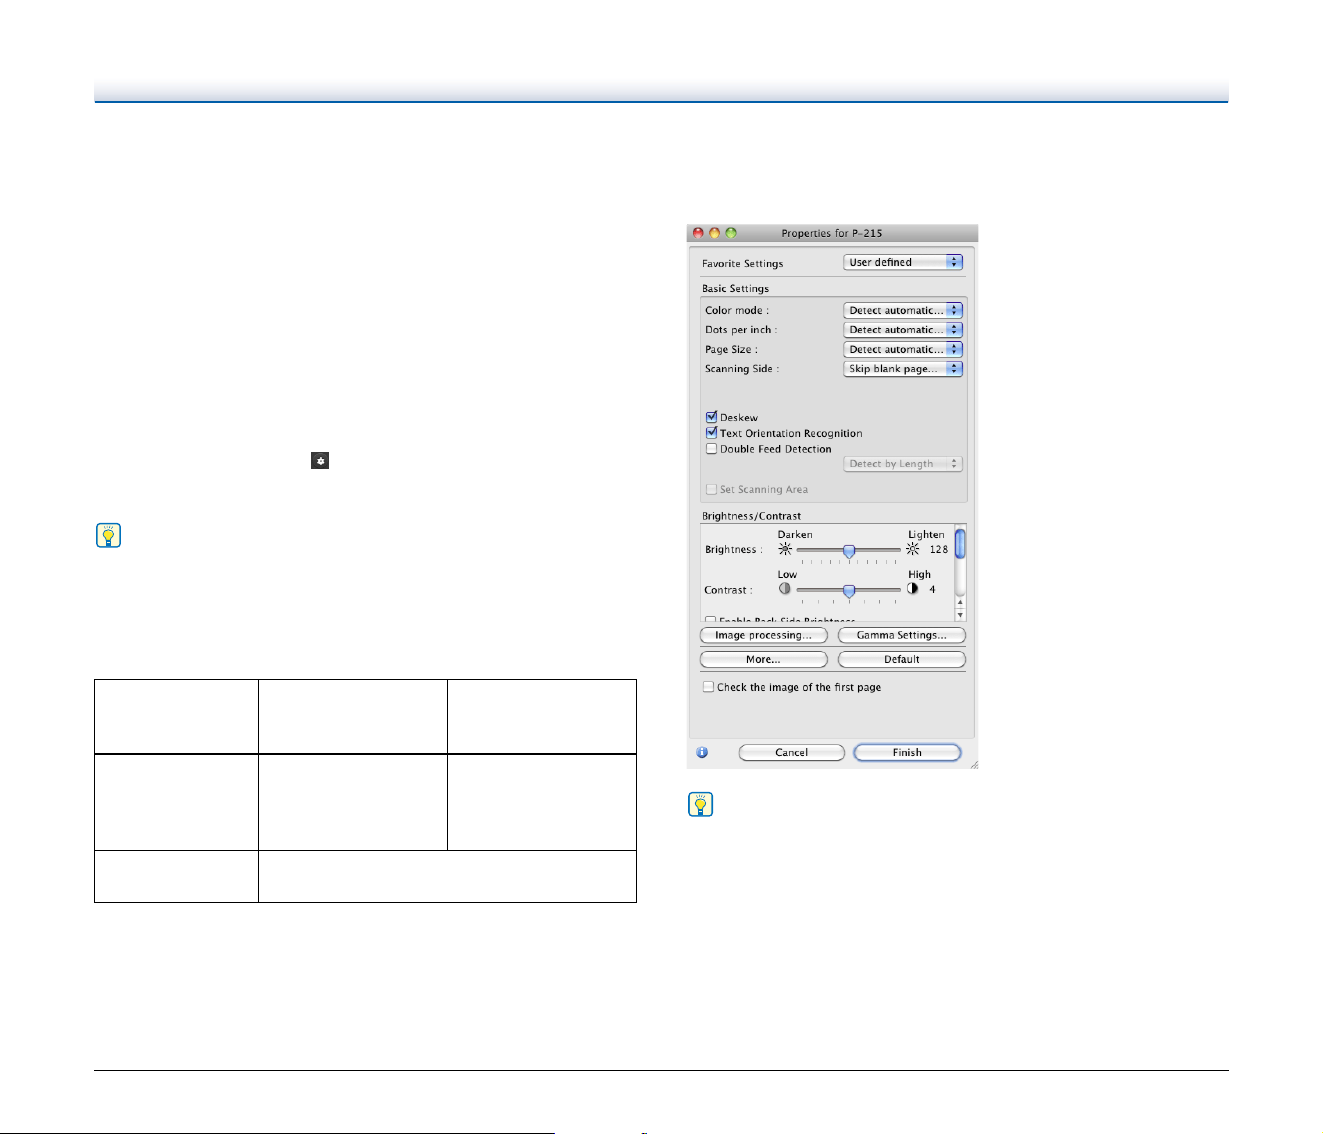Enable Double Feed Detection
This screenshot has width=1323, height=1134.
(x=712, y=449)
